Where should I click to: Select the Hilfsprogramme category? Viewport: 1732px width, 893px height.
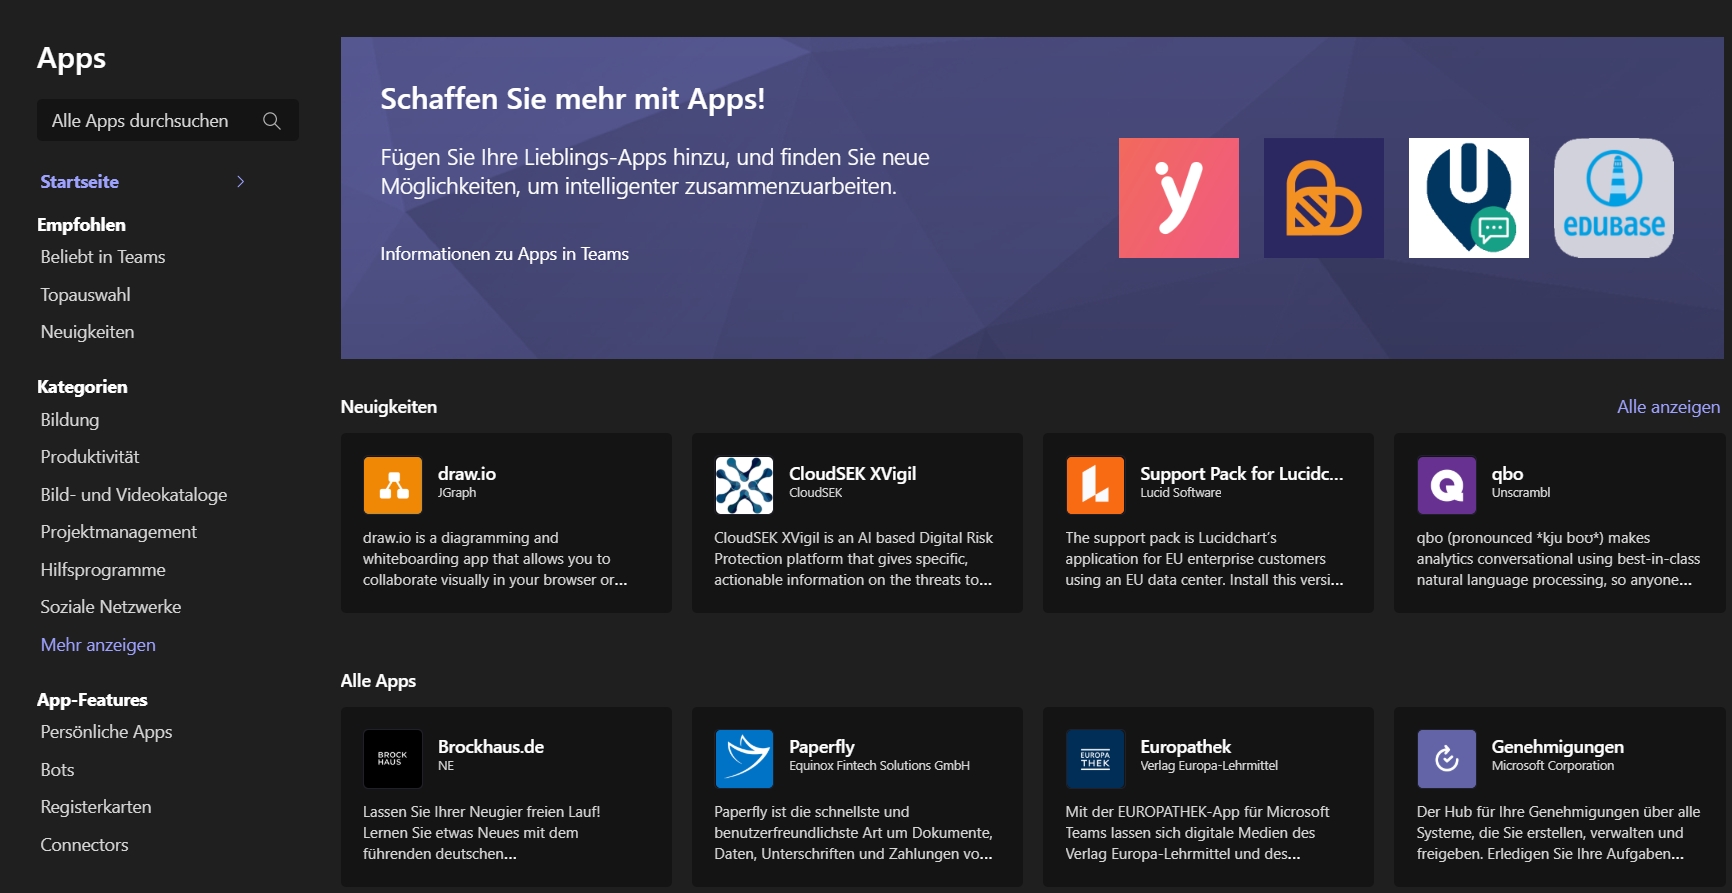(x=103, y=570)
